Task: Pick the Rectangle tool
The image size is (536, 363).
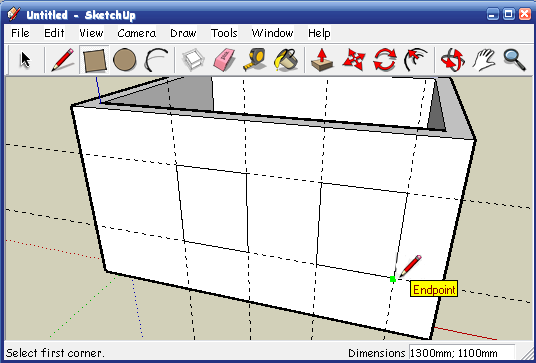Action: 94,60
